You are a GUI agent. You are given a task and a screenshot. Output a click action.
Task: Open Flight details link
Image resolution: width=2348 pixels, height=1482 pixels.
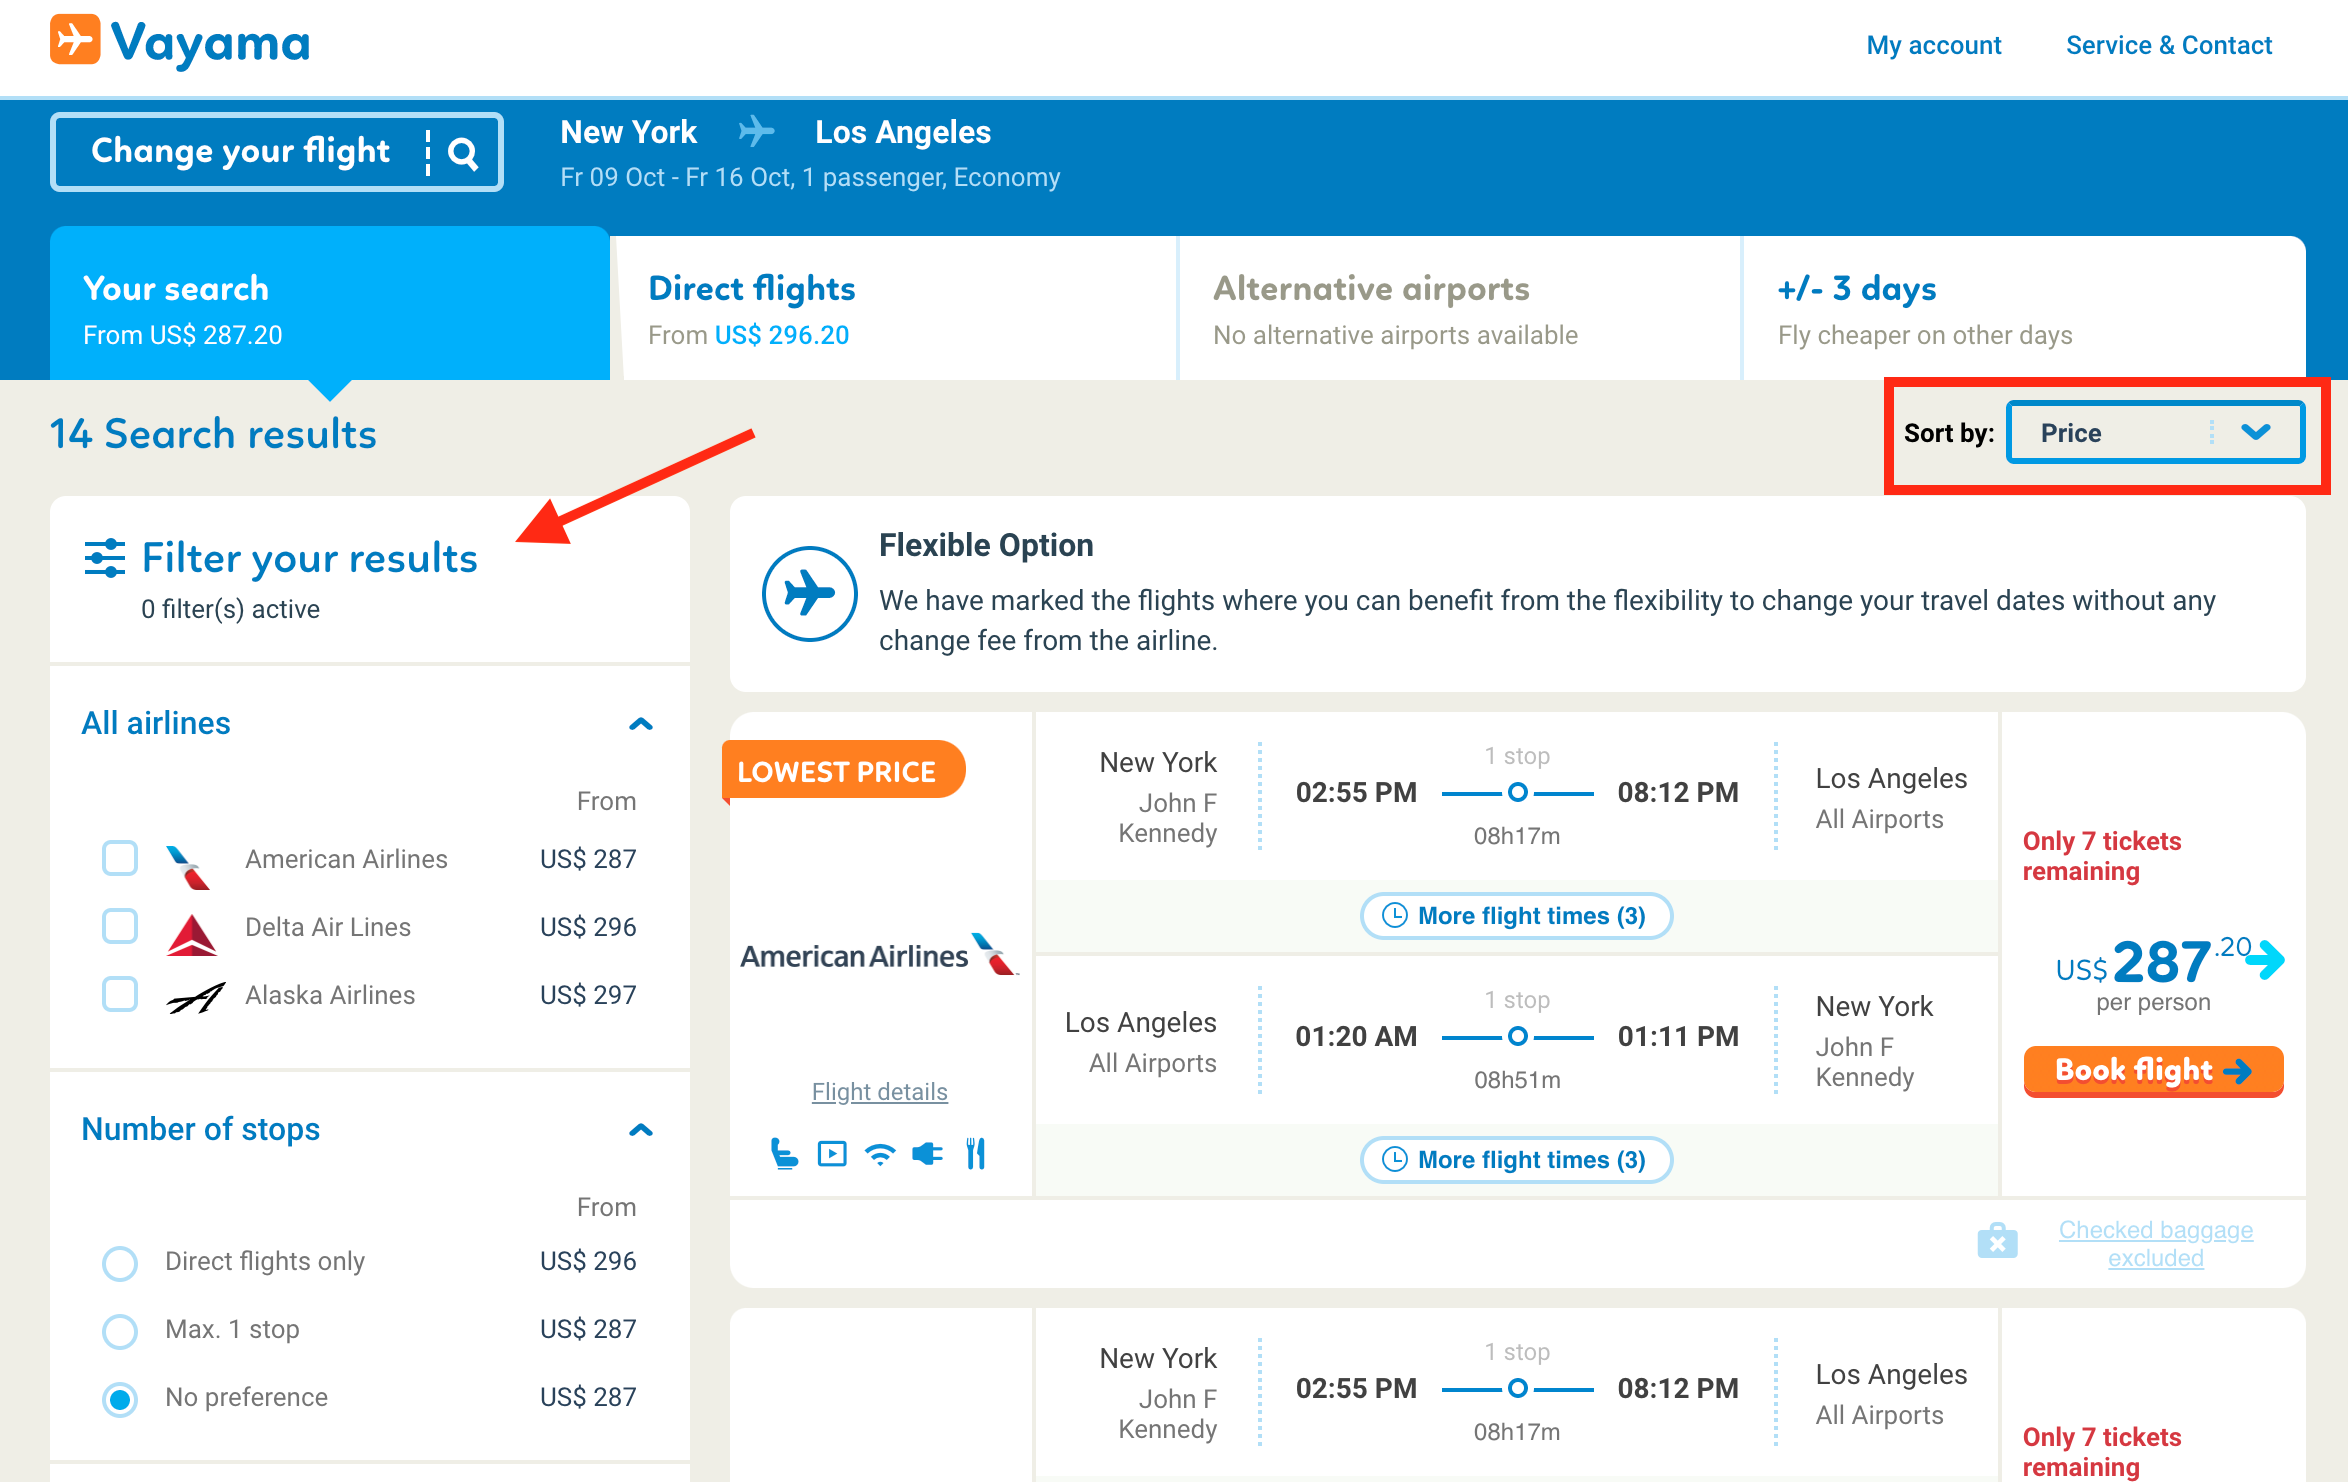pos(879,1092)
